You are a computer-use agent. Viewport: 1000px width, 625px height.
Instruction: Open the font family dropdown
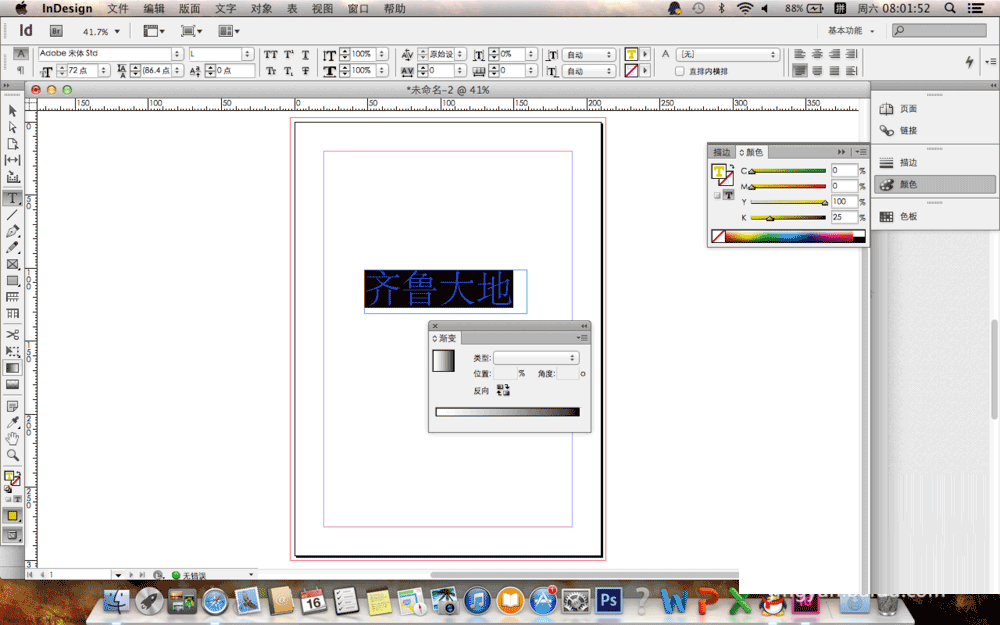[x=177, y=54]
